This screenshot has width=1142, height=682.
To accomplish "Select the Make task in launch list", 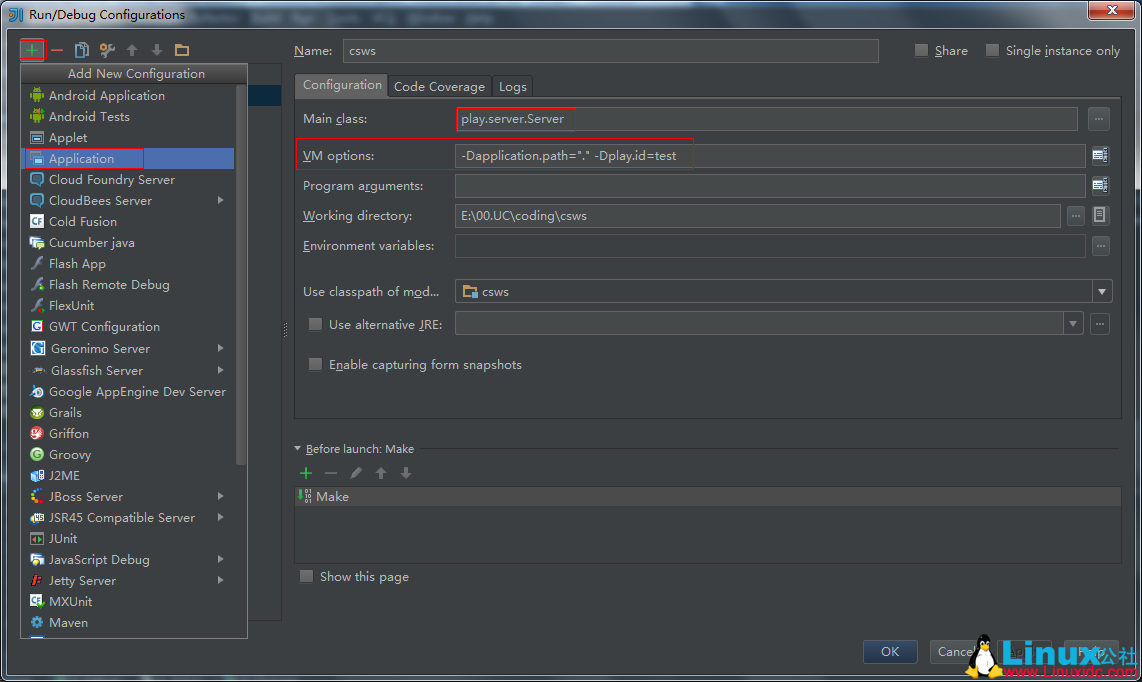I will (x=332, y=497).
